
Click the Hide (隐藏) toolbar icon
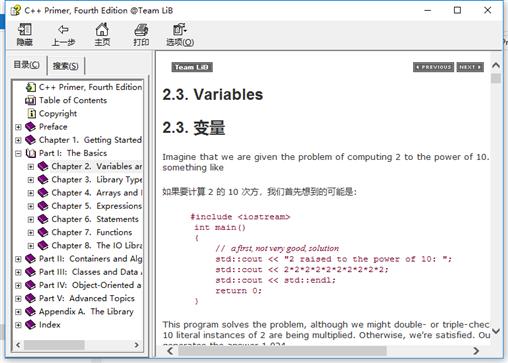pos(25,30)
